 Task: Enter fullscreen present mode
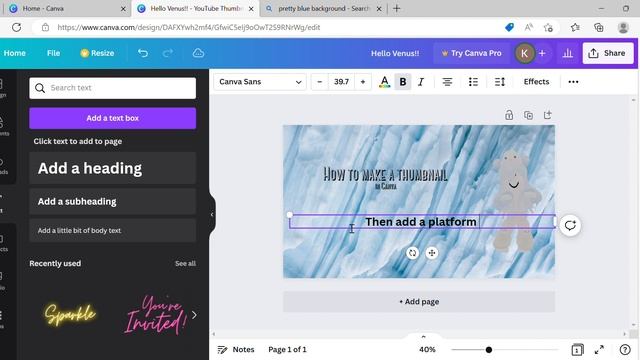coord(599,350)
